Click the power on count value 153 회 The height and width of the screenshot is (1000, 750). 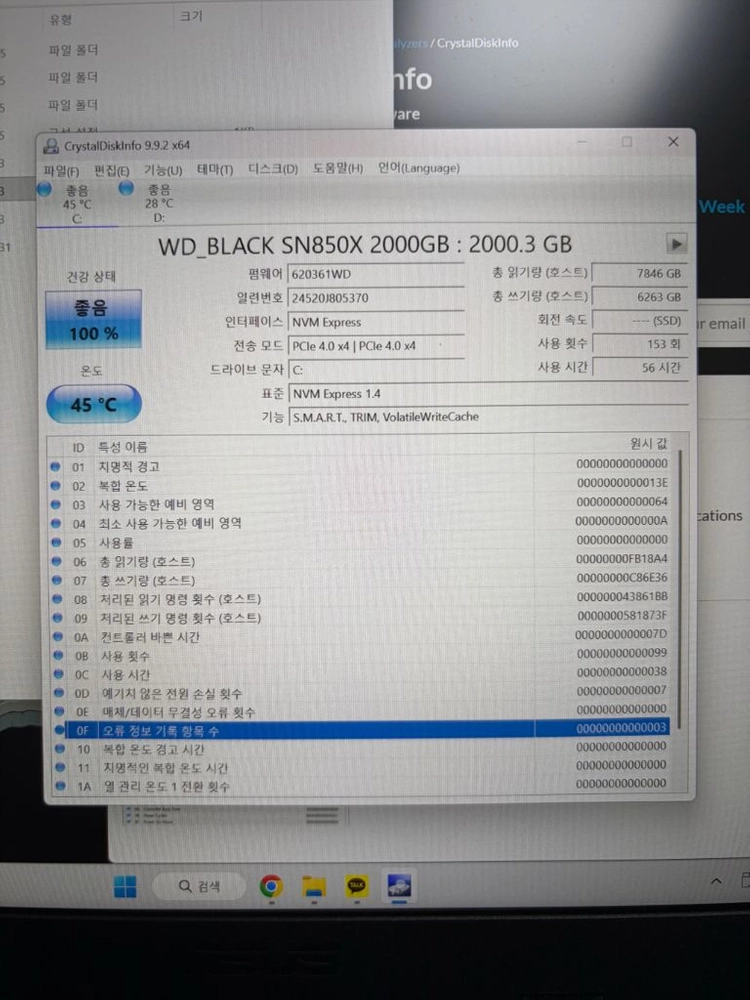pos(639,344)
